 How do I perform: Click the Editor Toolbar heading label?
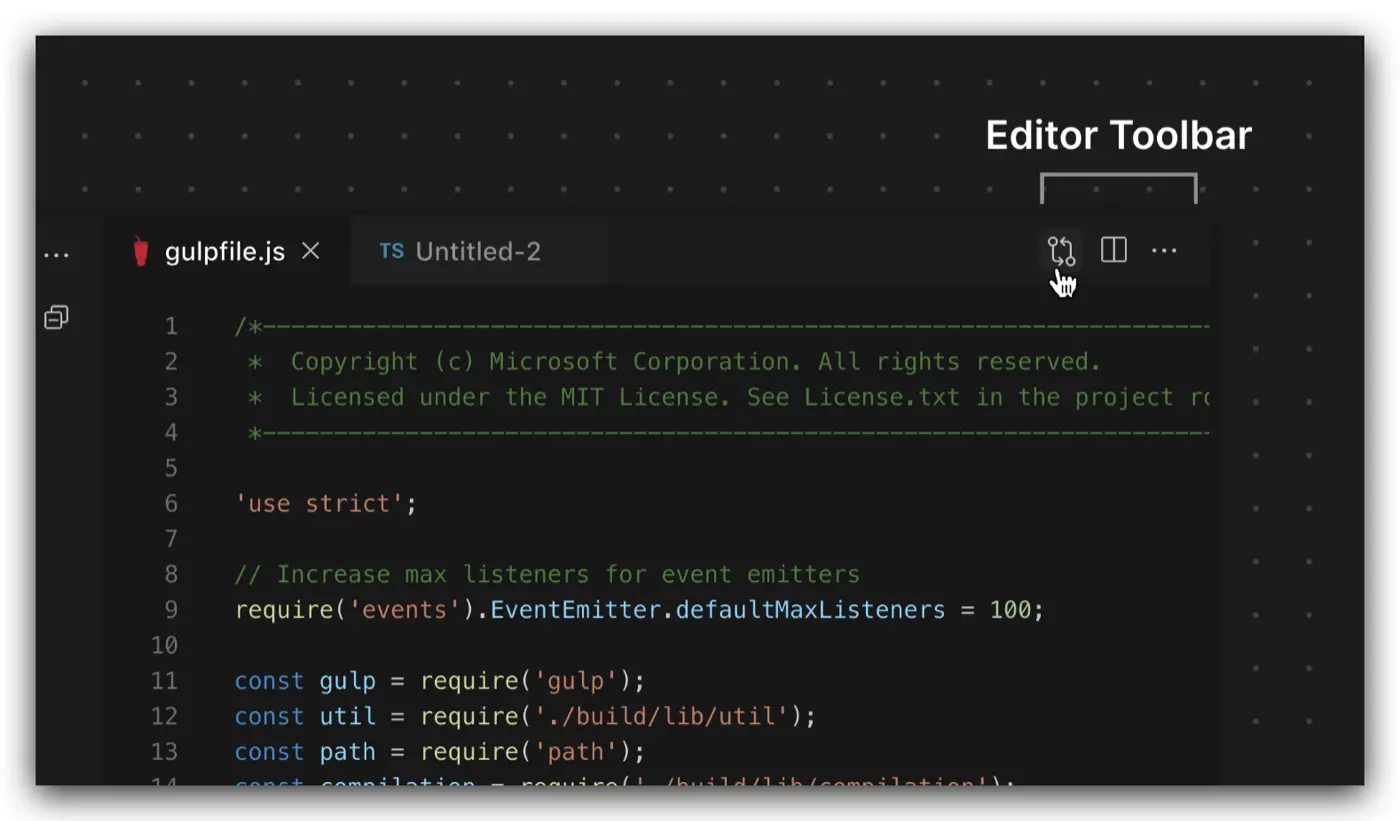click(x=1118, y=136)
